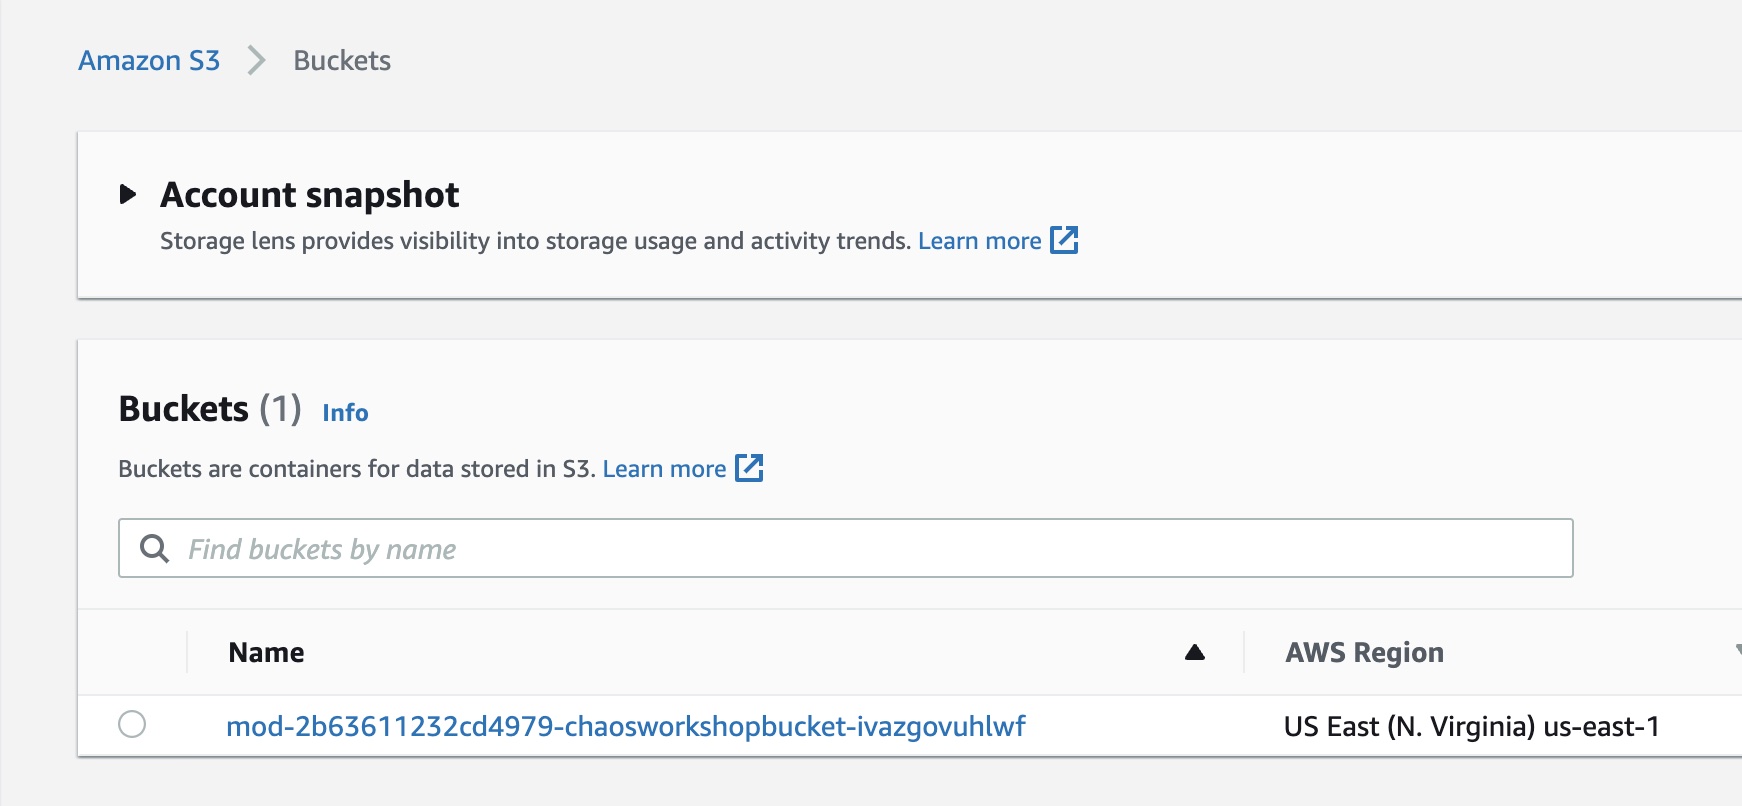Screen dimensions: 1742x806
Task: Click external link icon beside Storage lens Learn more
Action: (x=1064, y=240)
